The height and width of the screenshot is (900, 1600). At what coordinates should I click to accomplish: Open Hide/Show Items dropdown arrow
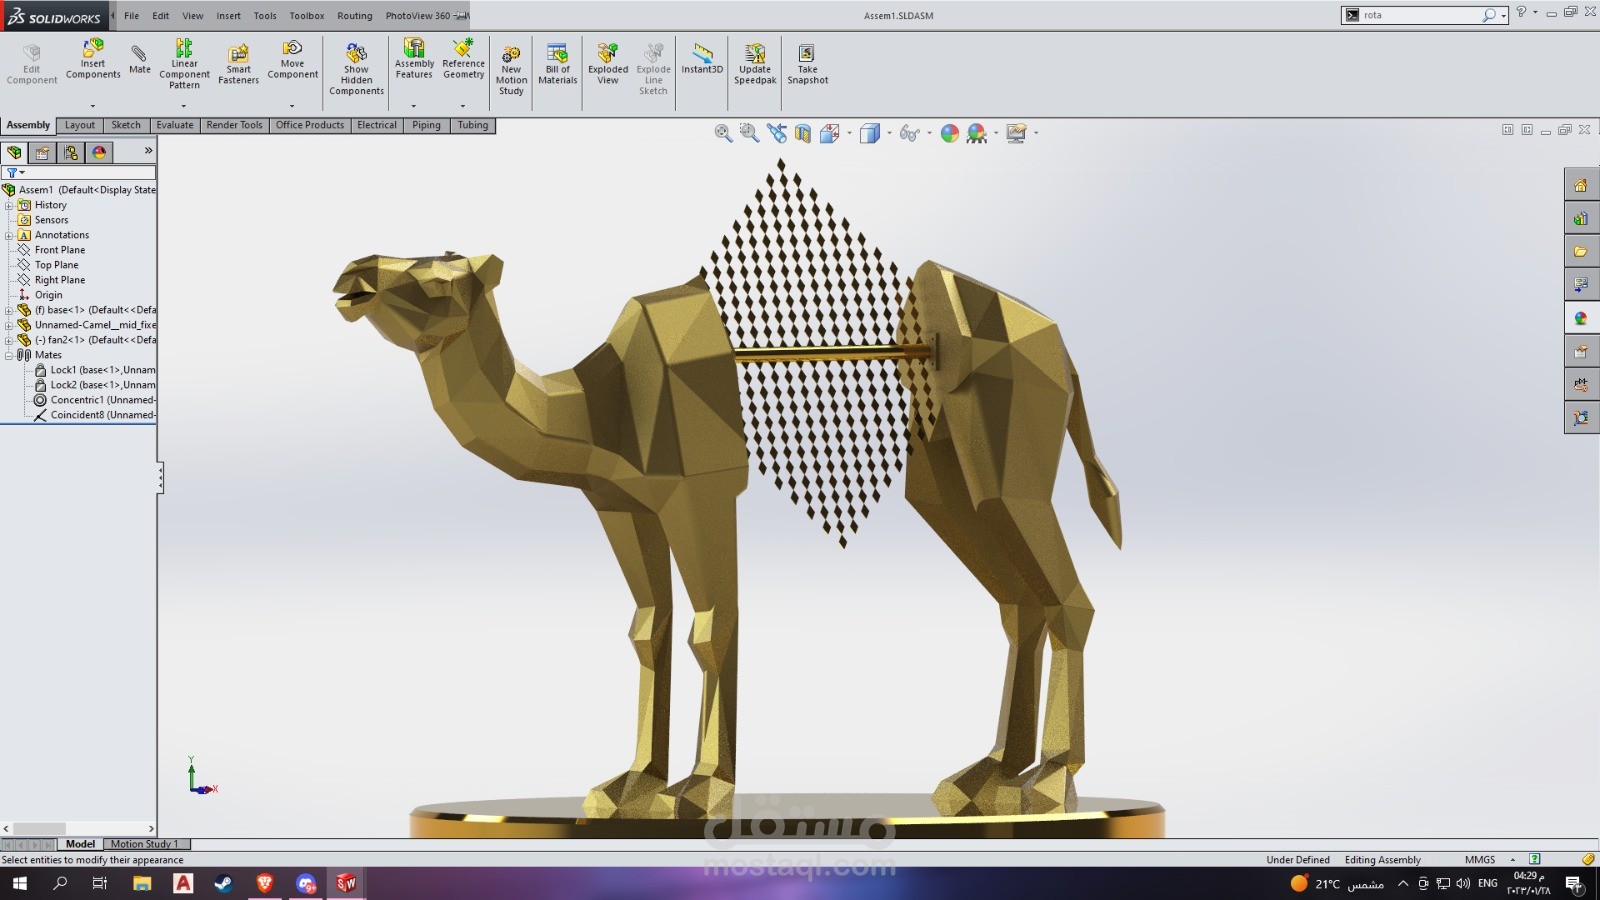point(928,133)
